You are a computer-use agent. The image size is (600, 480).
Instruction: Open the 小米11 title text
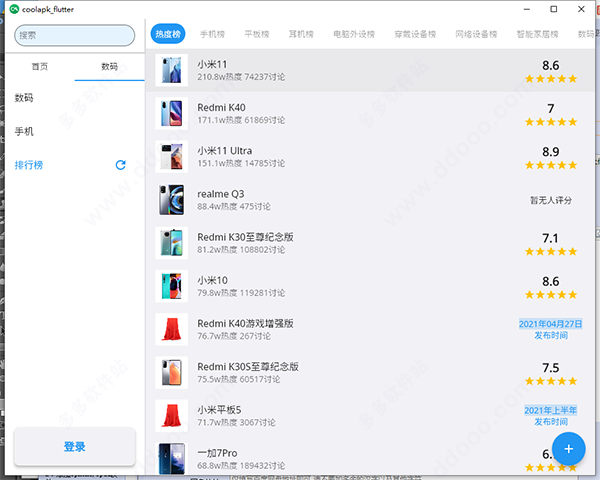[212, 64]
